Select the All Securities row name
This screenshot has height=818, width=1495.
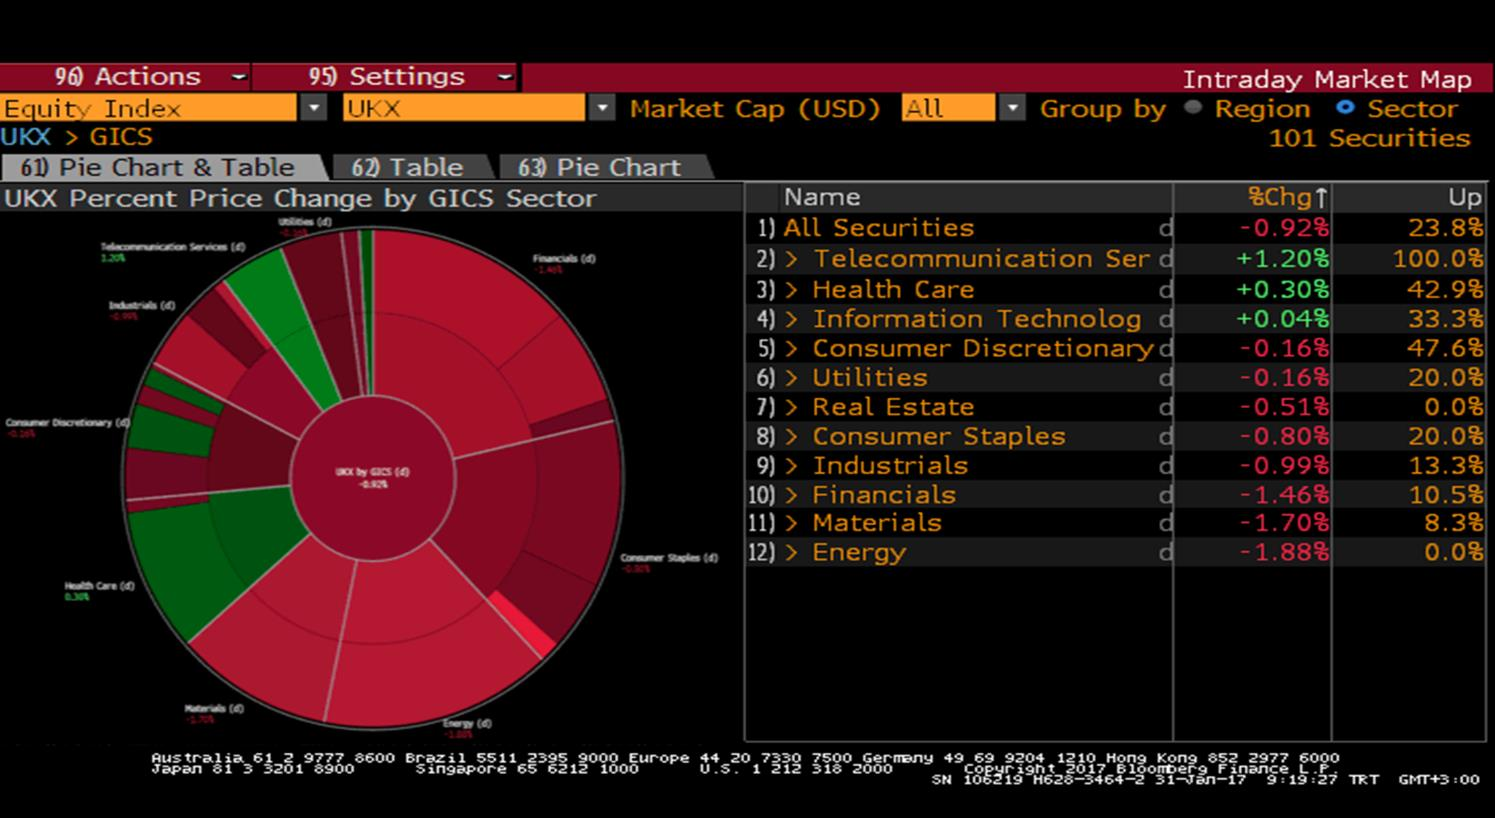pos(878,228)
